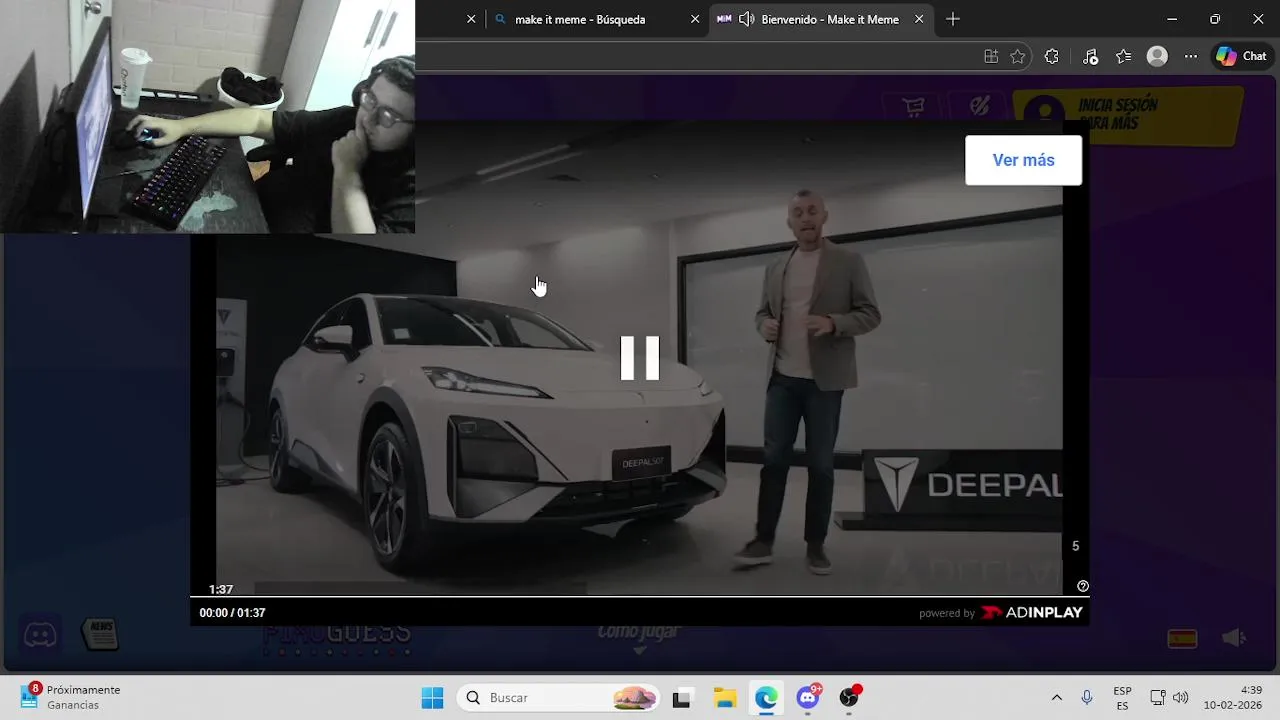Click the Ver más button on the ad

pos(1023,160)
